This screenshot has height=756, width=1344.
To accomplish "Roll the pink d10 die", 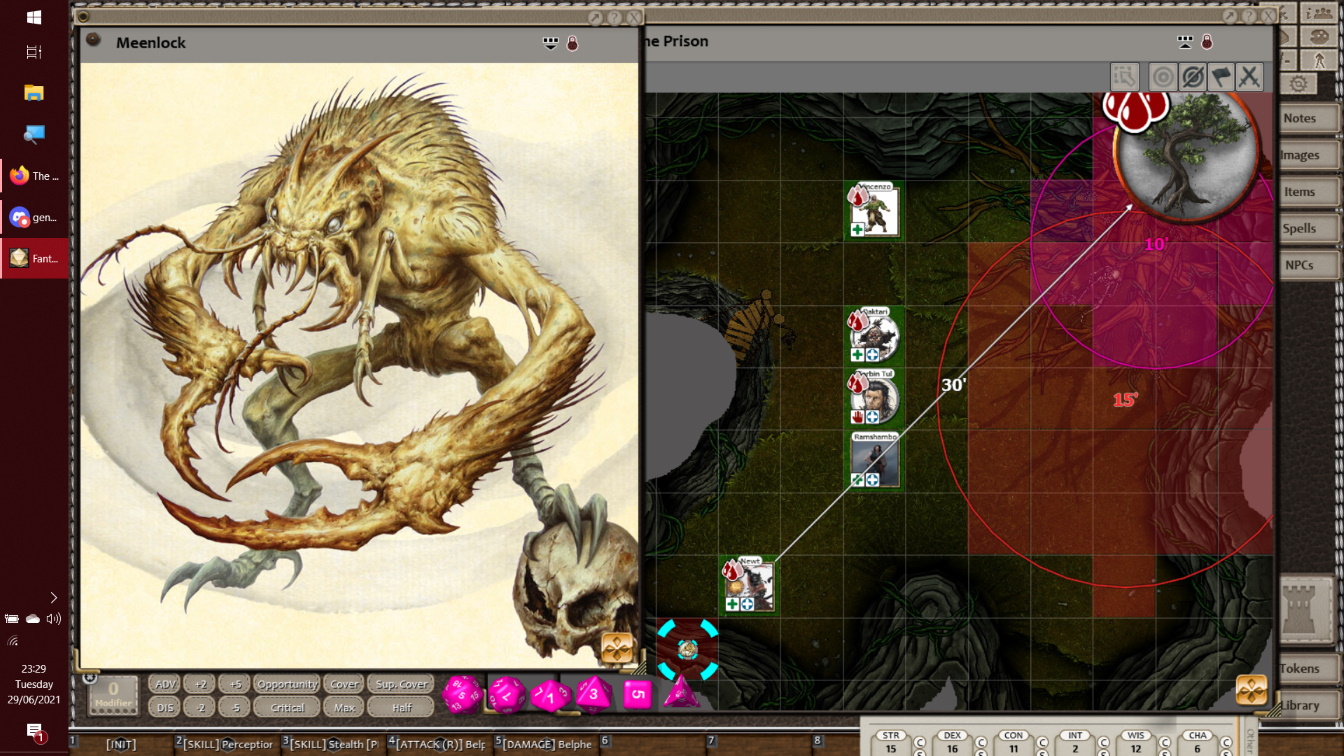I will pos(550,695).
